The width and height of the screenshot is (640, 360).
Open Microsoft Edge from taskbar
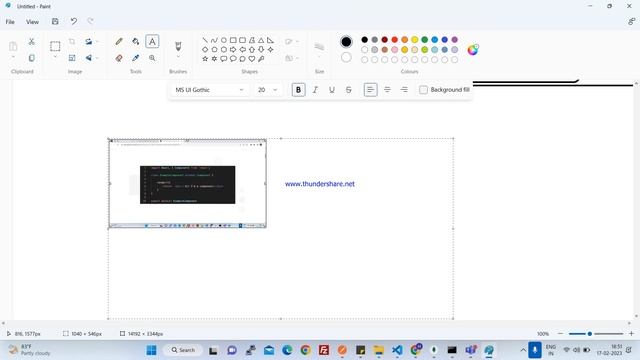coord(287,350)
